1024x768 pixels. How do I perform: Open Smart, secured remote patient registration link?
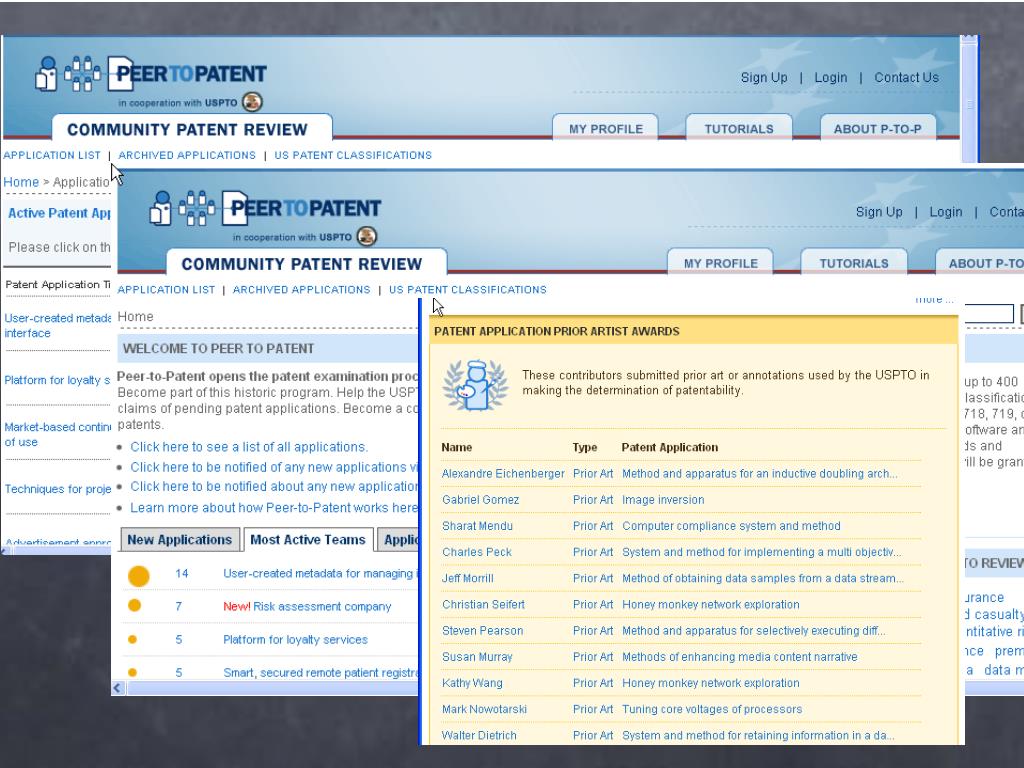coord(320,673)
